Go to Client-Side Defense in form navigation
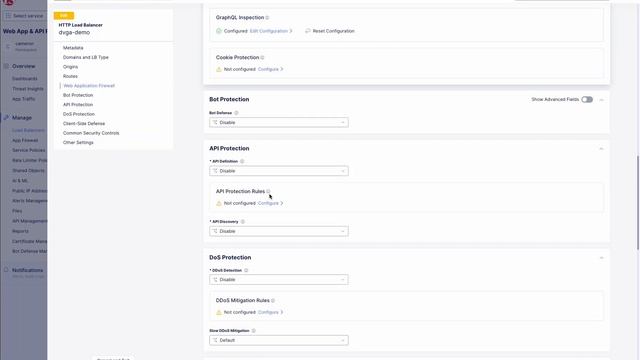Image resolution: width=640 pixels, height=360 pixels. pos(84,124)
